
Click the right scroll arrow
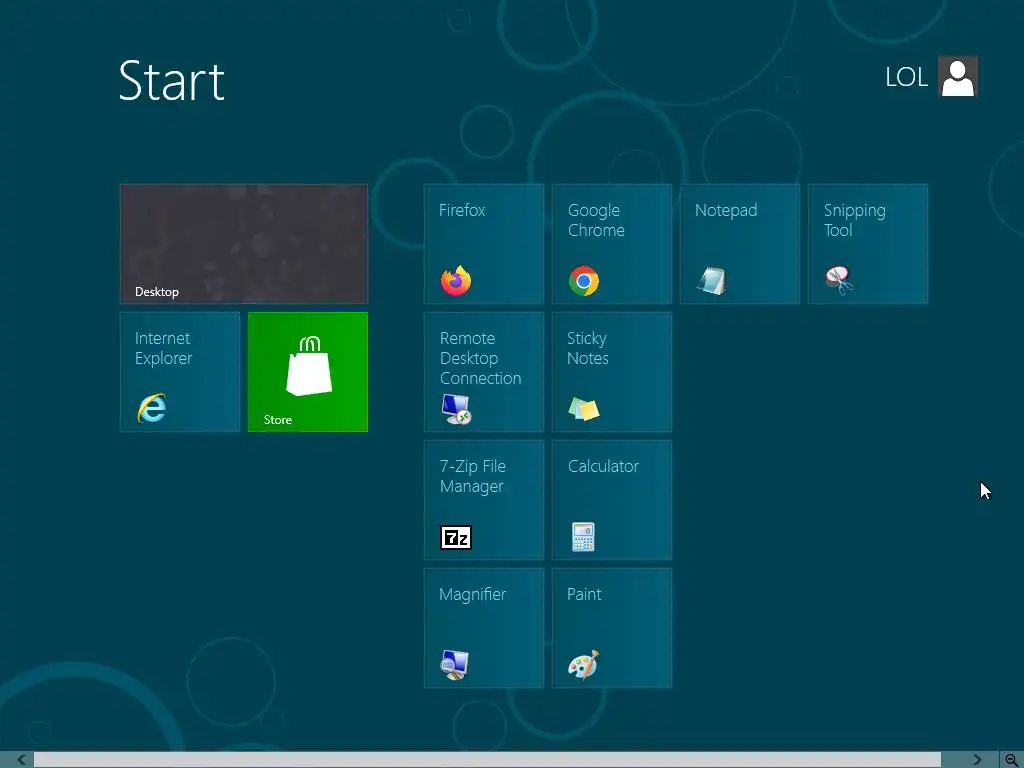pyautogui.click(x=977, y=760)
